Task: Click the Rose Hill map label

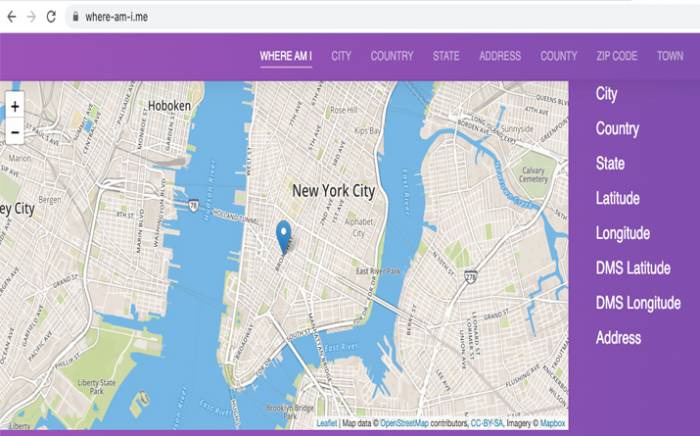Action: point(344,110)
